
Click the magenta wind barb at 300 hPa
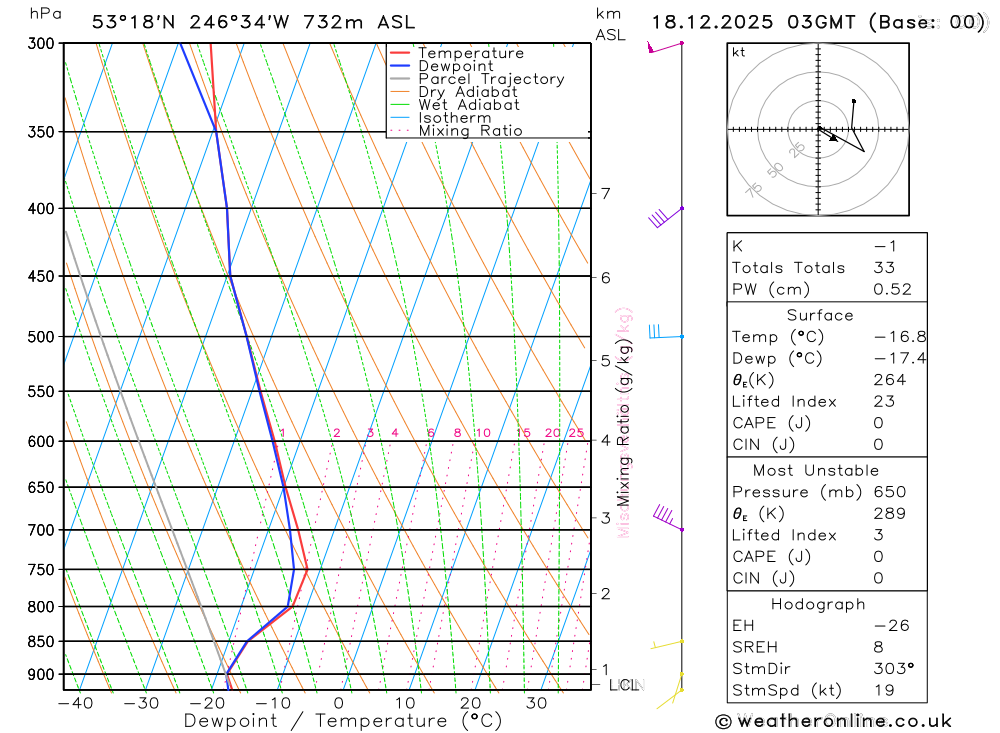point(665,47)
